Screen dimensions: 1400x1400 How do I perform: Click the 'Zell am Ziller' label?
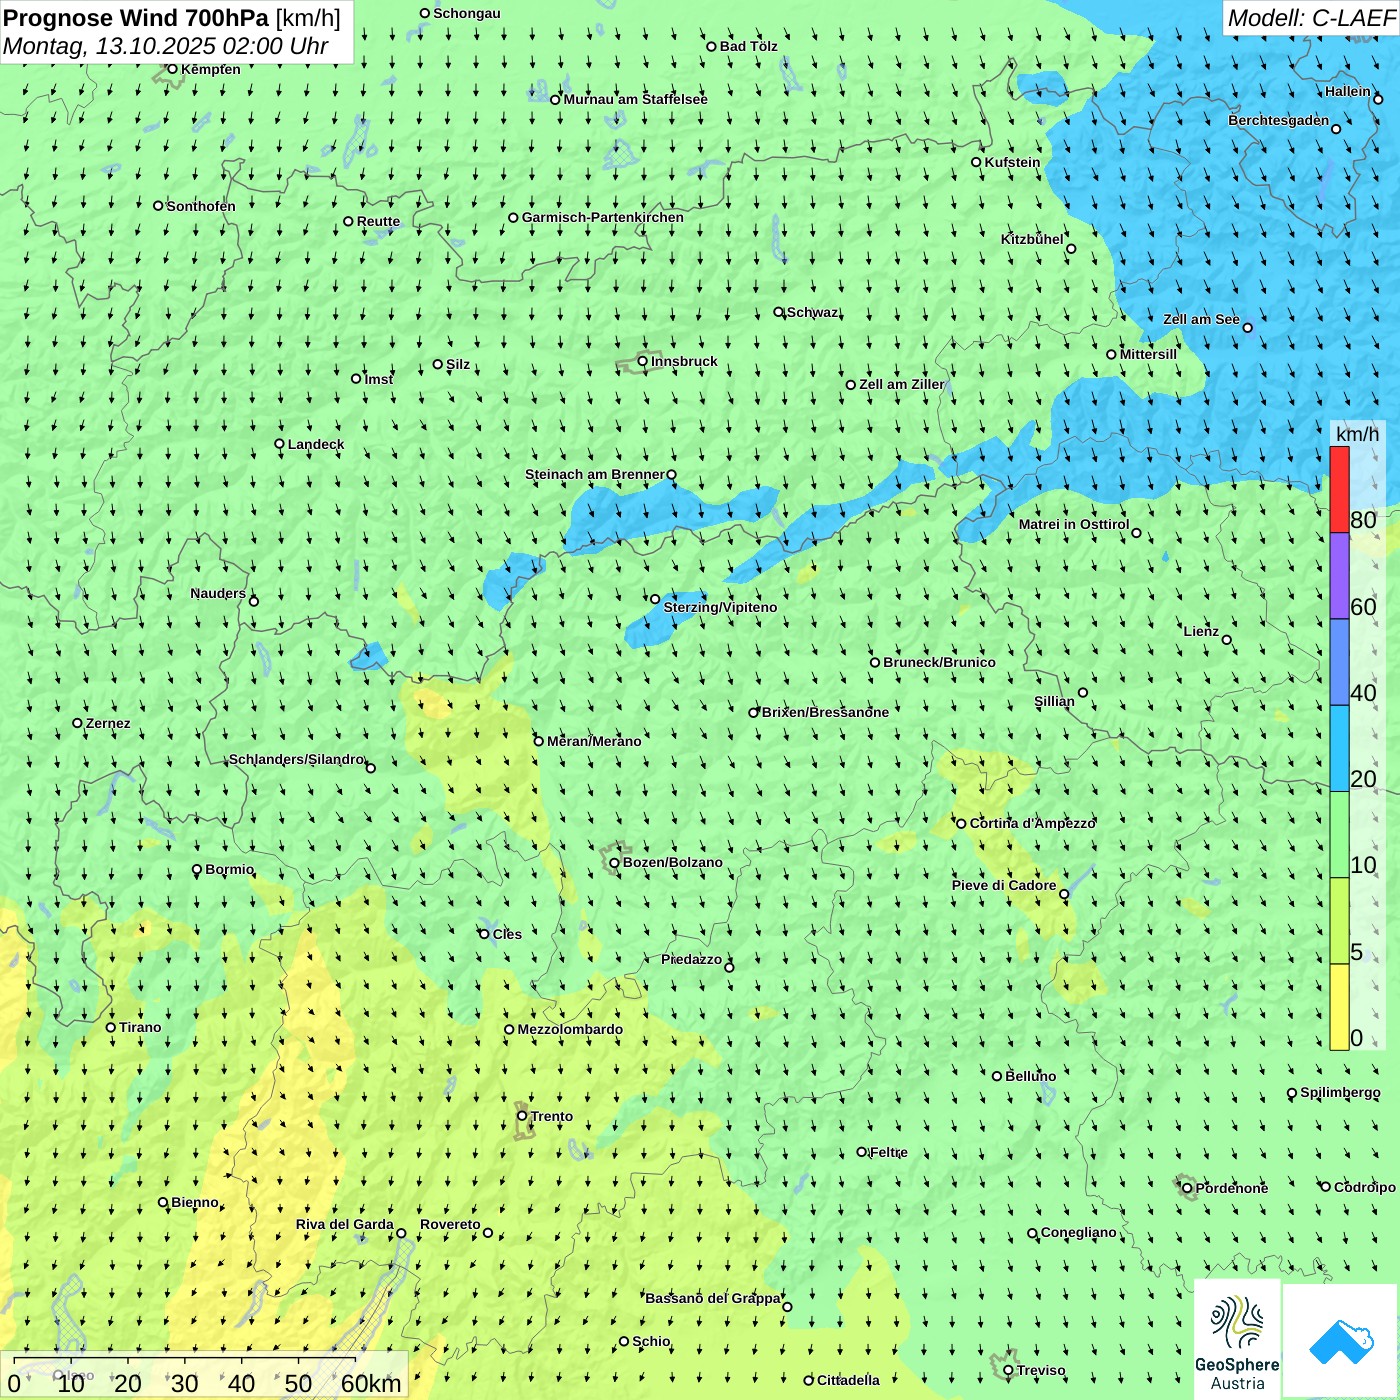pyautogui.click(x=902, y=384)
